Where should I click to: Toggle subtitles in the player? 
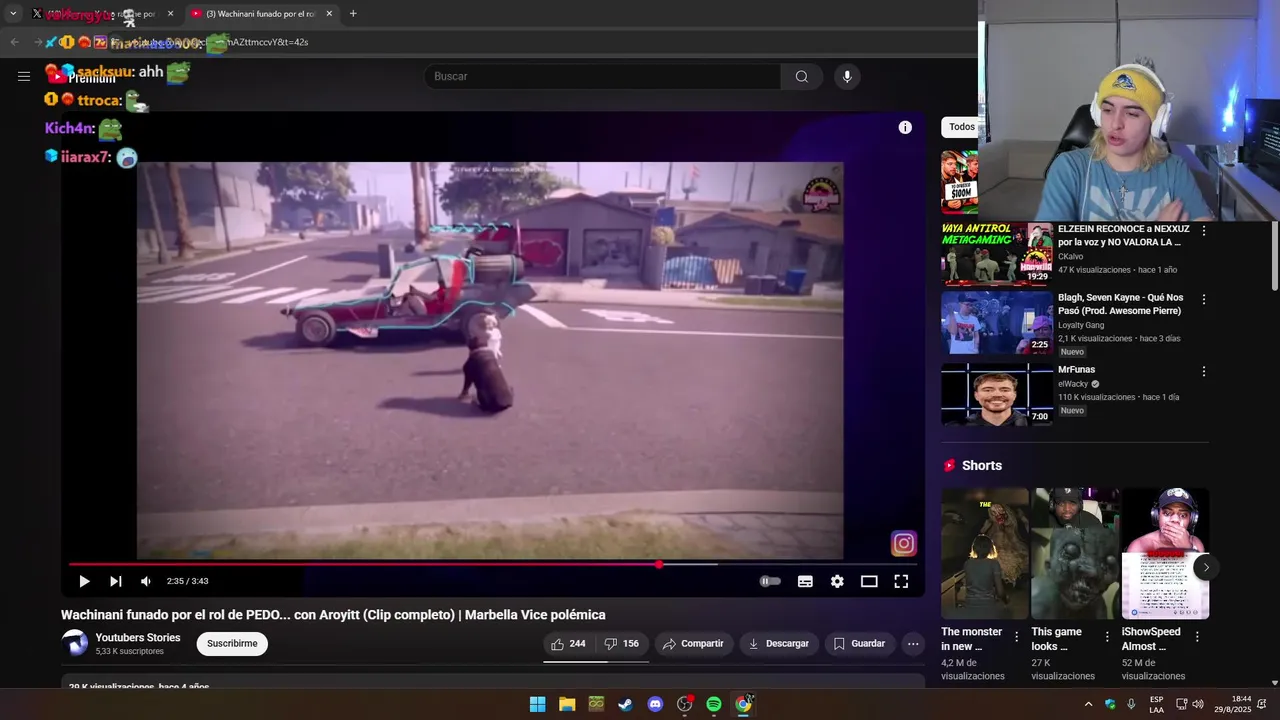pos(805,581)
